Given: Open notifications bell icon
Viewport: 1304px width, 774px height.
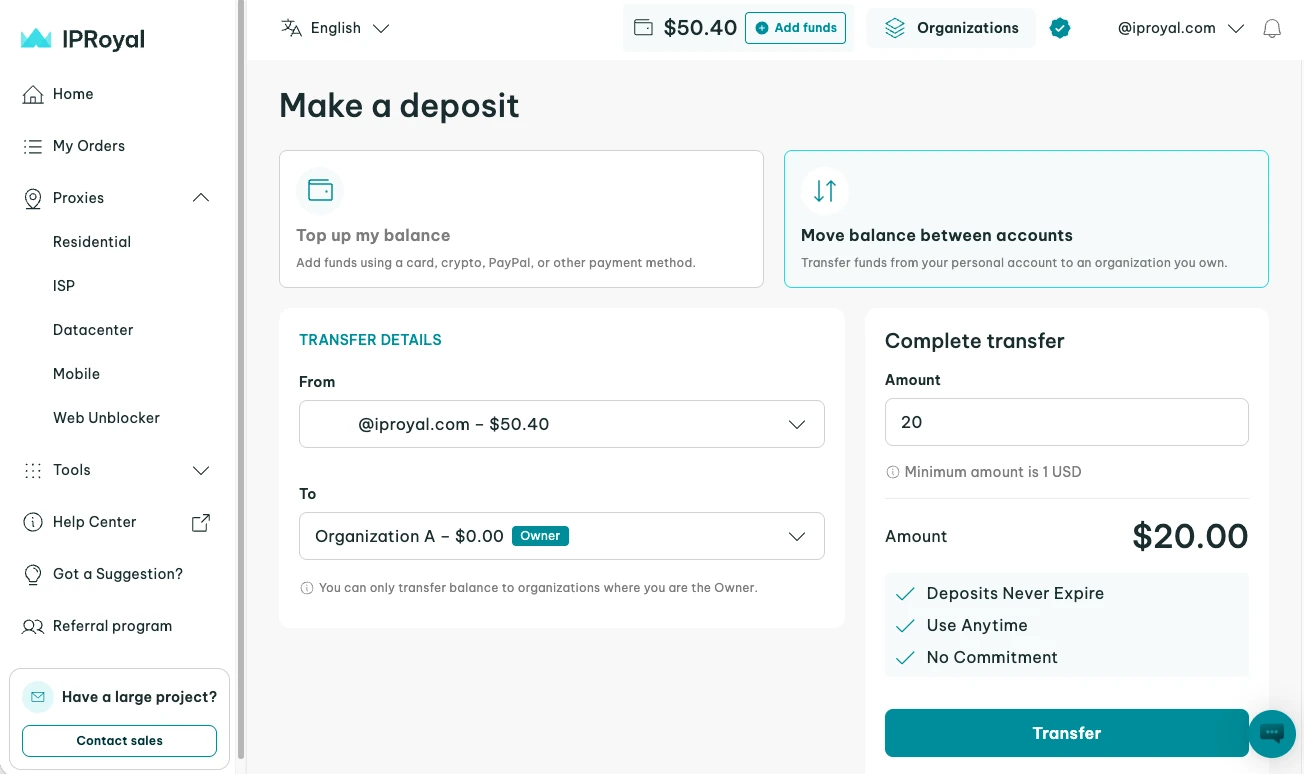Looking at the screenshot, I should tap(1272, 29).
